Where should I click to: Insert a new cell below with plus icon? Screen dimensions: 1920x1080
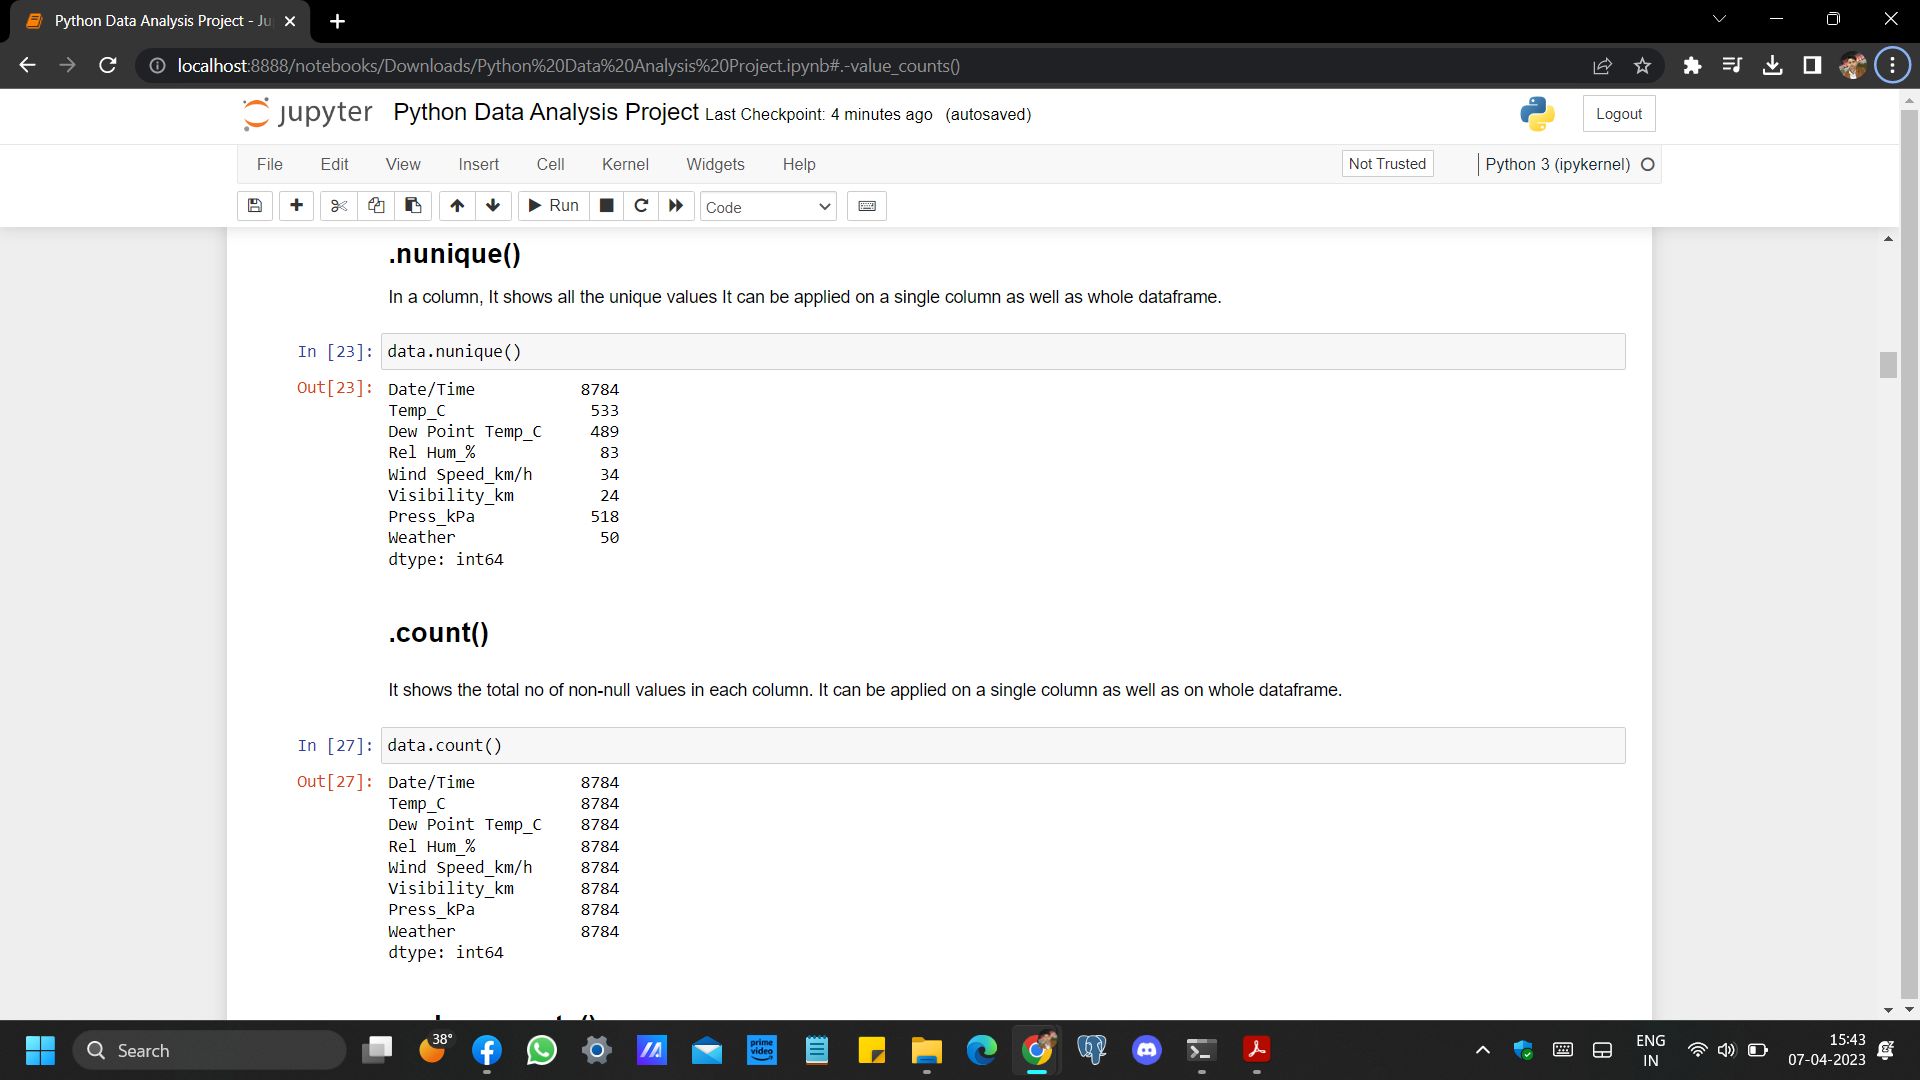coord(296,206)
